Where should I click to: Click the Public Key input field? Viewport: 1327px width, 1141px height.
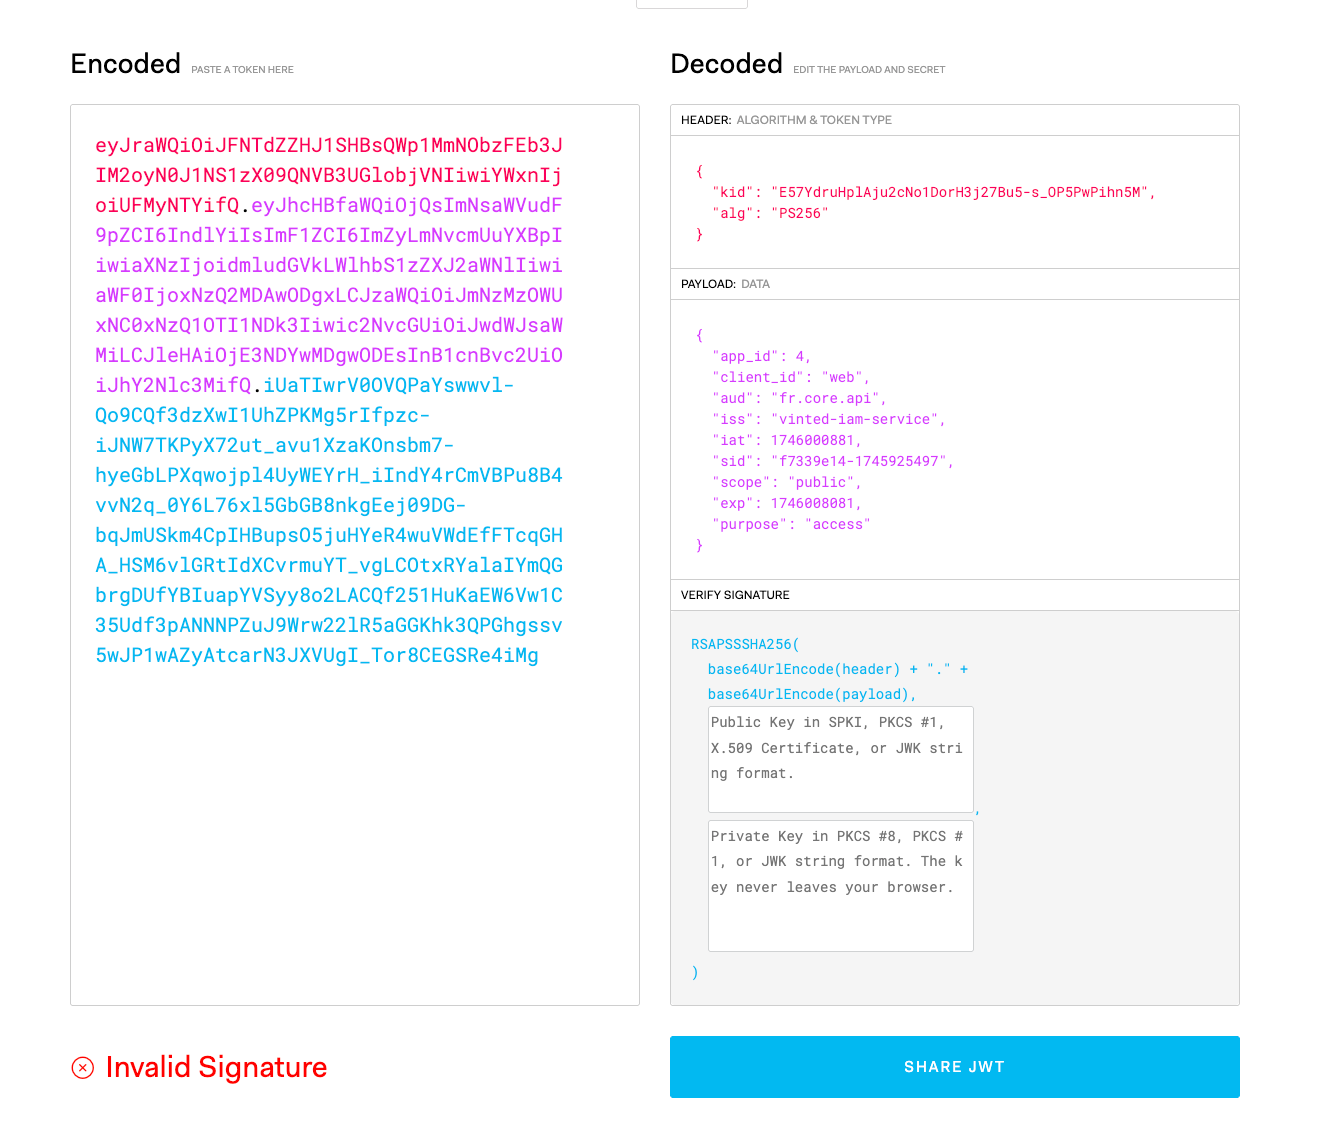click(840, 760)
